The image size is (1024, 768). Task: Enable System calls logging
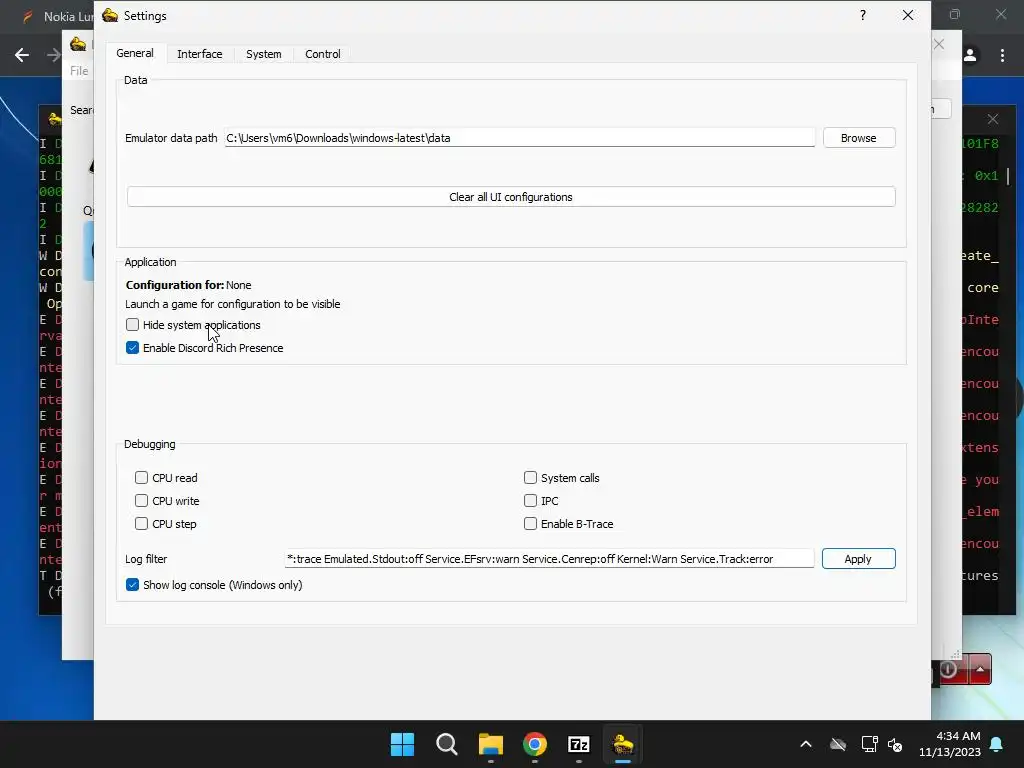pos(530,477)
